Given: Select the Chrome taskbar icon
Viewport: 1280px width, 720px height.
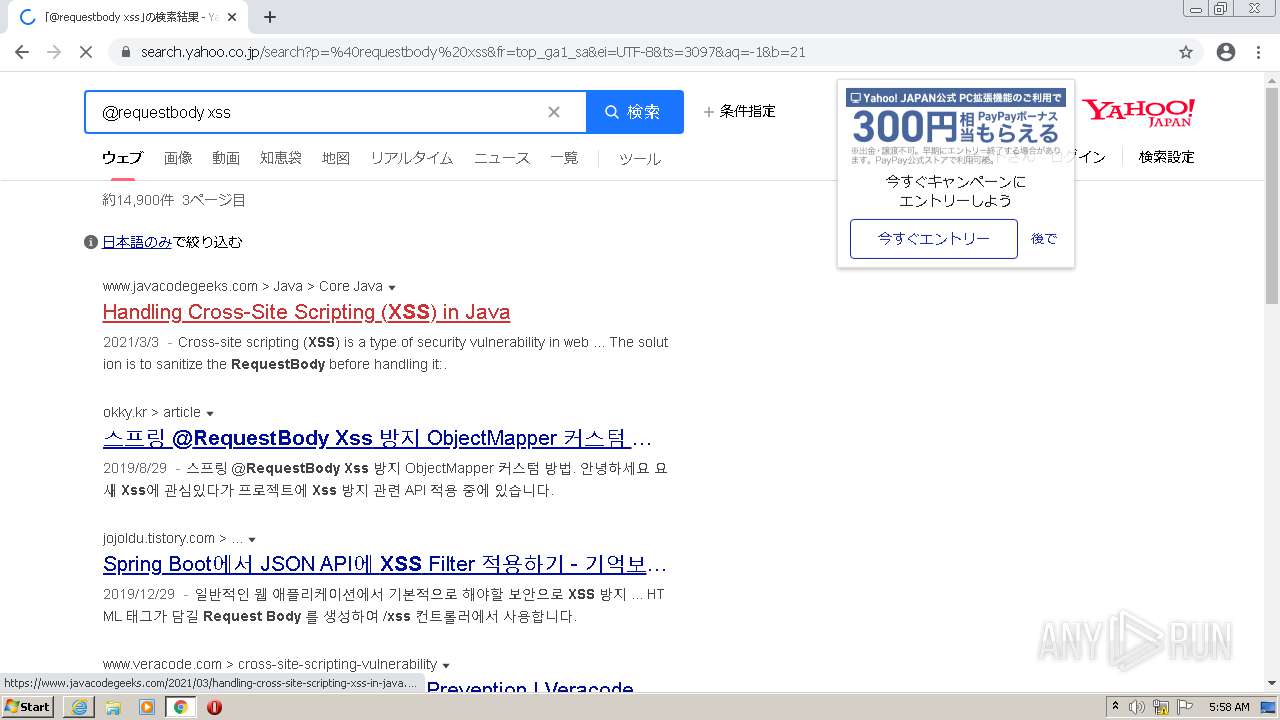Looking at the screenshot, I should point(181,707).
